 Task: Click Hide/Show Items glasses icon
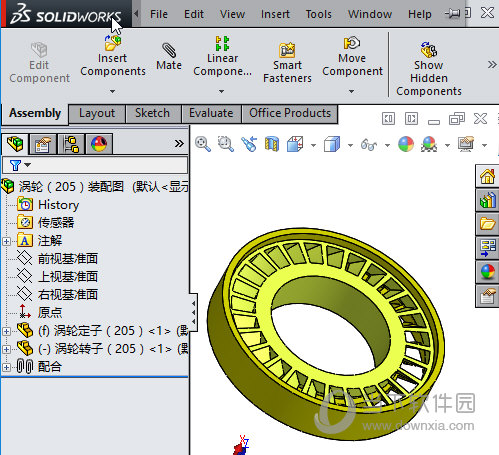(369, 145)
